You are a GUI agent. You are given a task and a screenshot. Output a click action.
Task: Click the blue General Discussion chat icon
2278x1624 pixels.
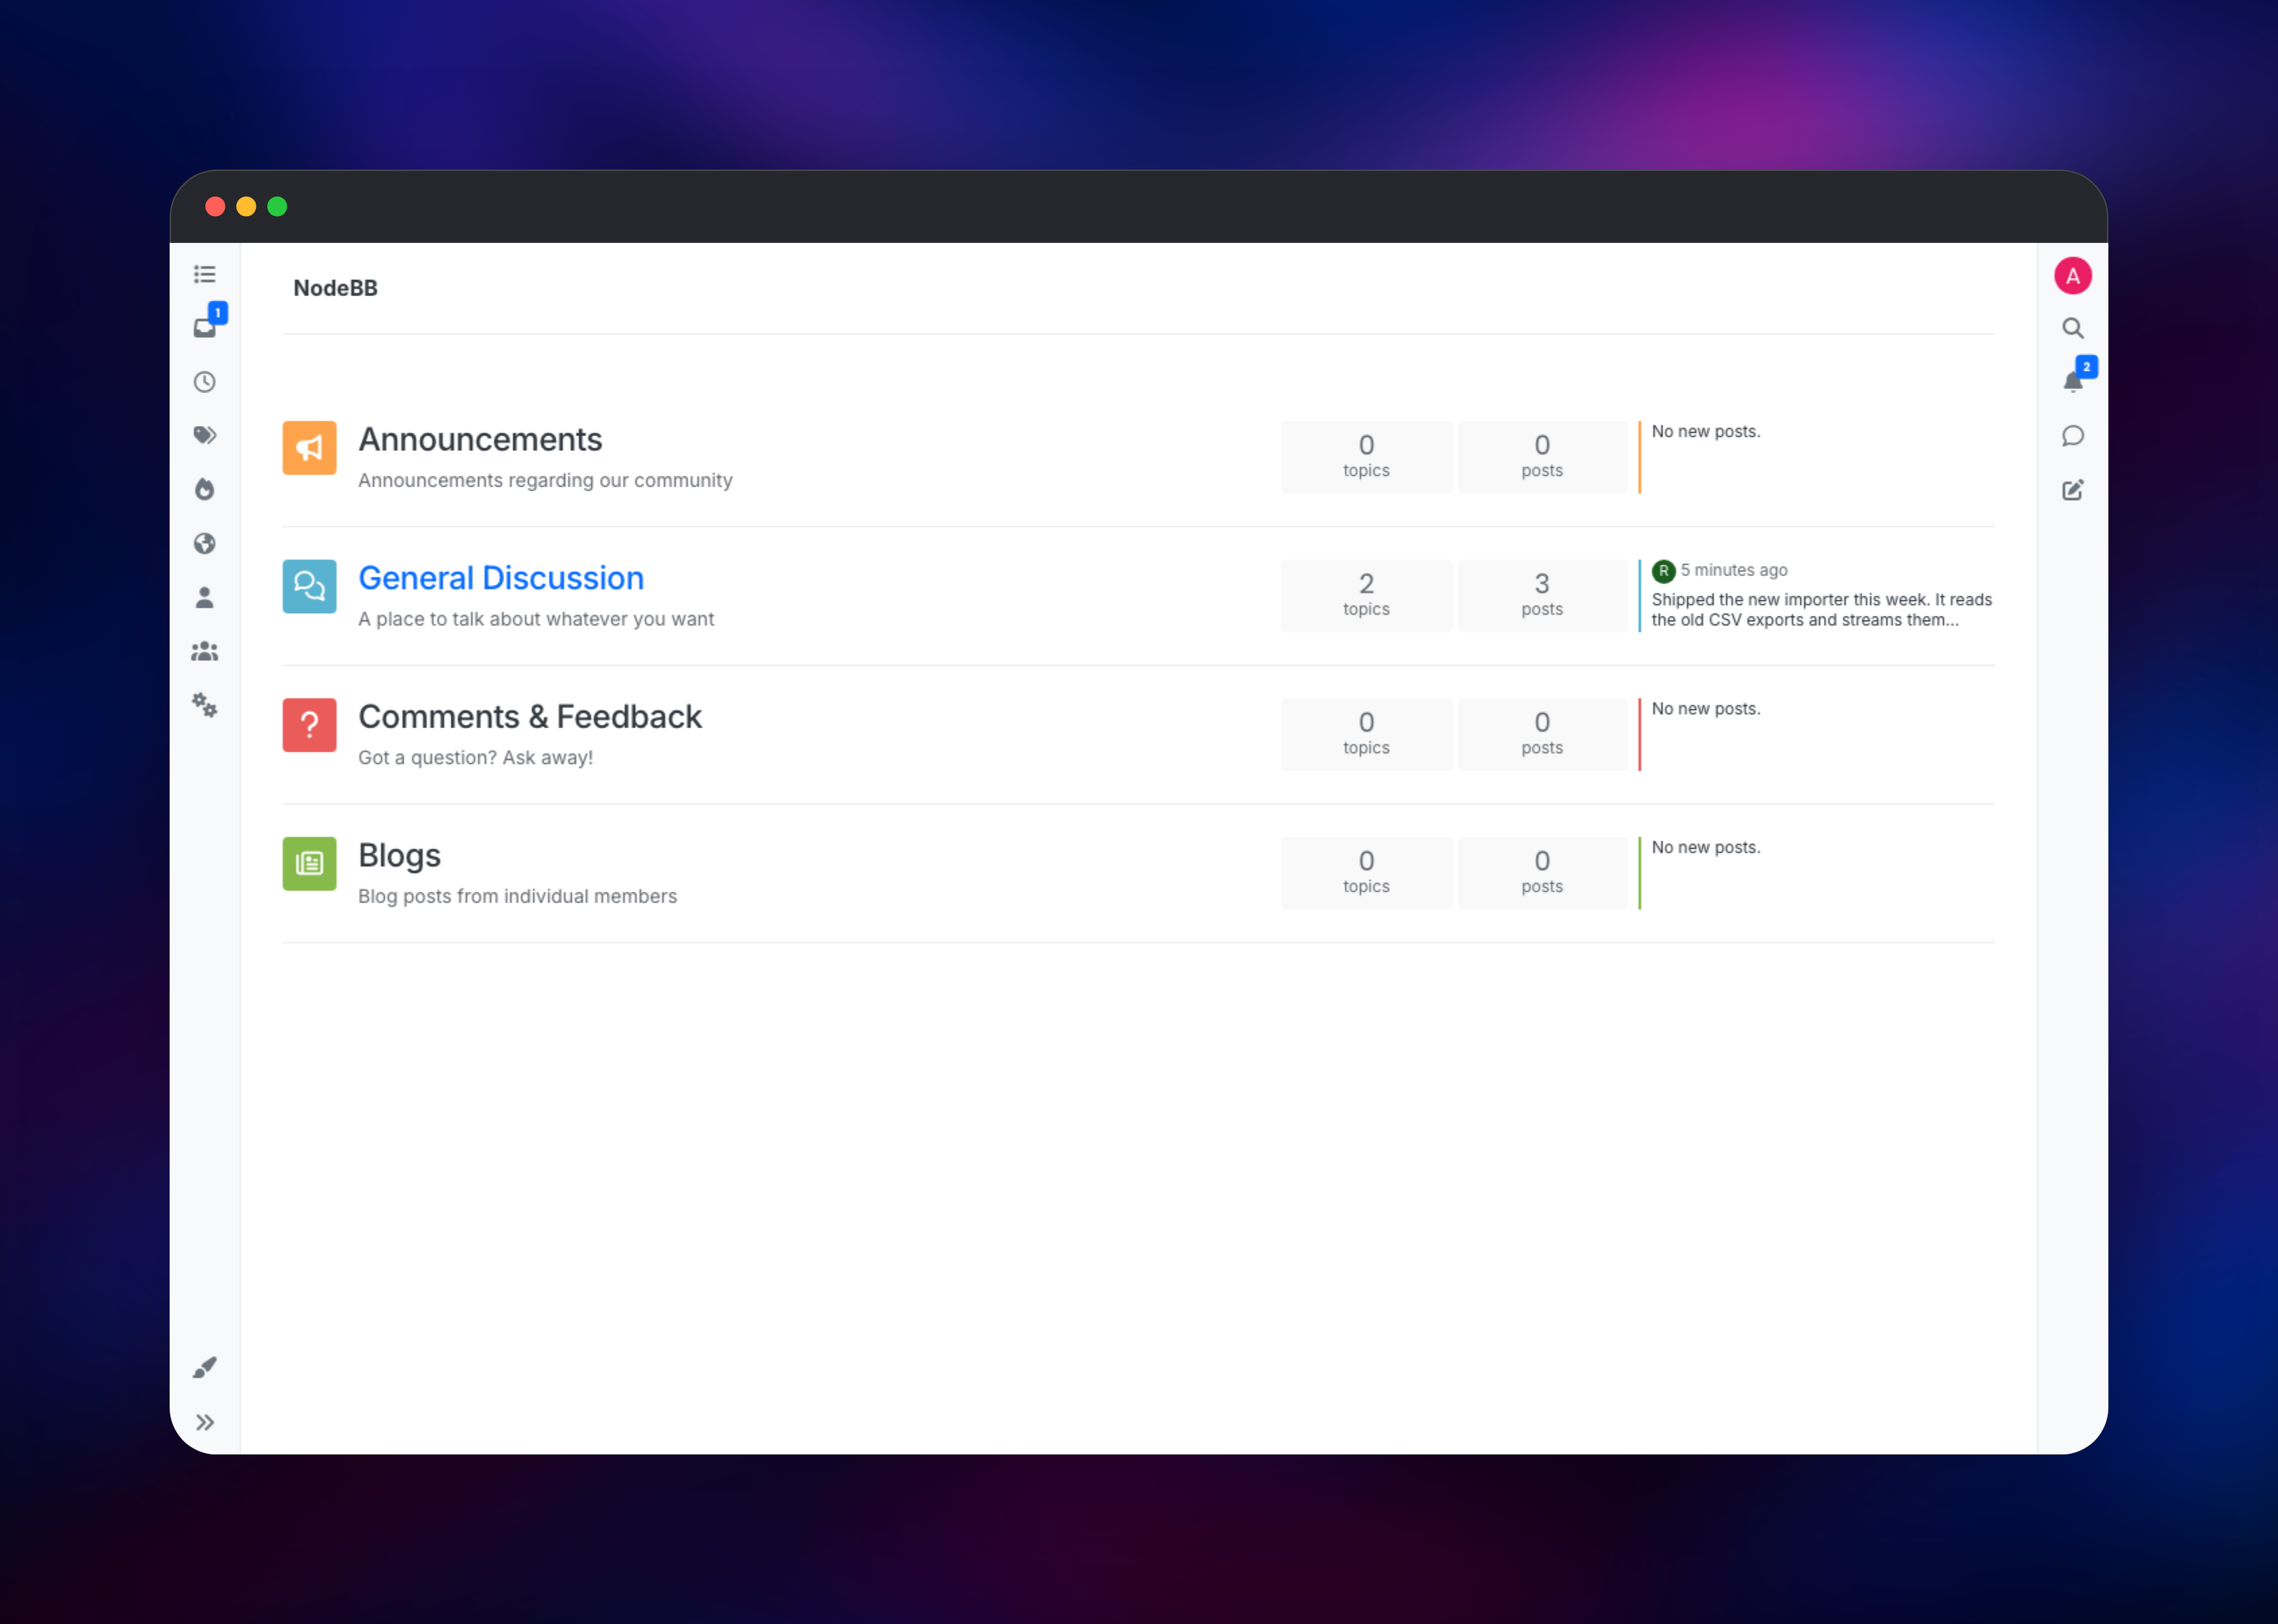tap(310, 587)
